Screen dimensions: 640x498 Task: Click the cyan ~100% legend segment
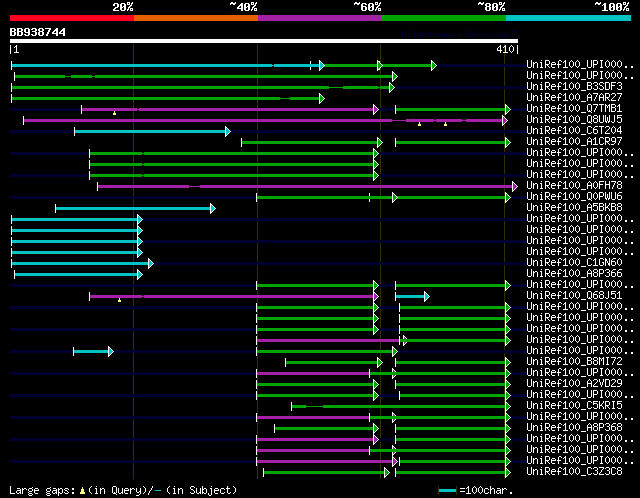tap(567, 18)
